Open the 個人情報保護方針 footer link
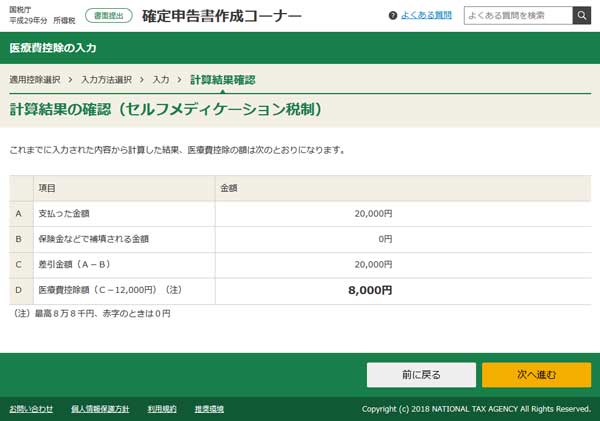 click(103, 409)
